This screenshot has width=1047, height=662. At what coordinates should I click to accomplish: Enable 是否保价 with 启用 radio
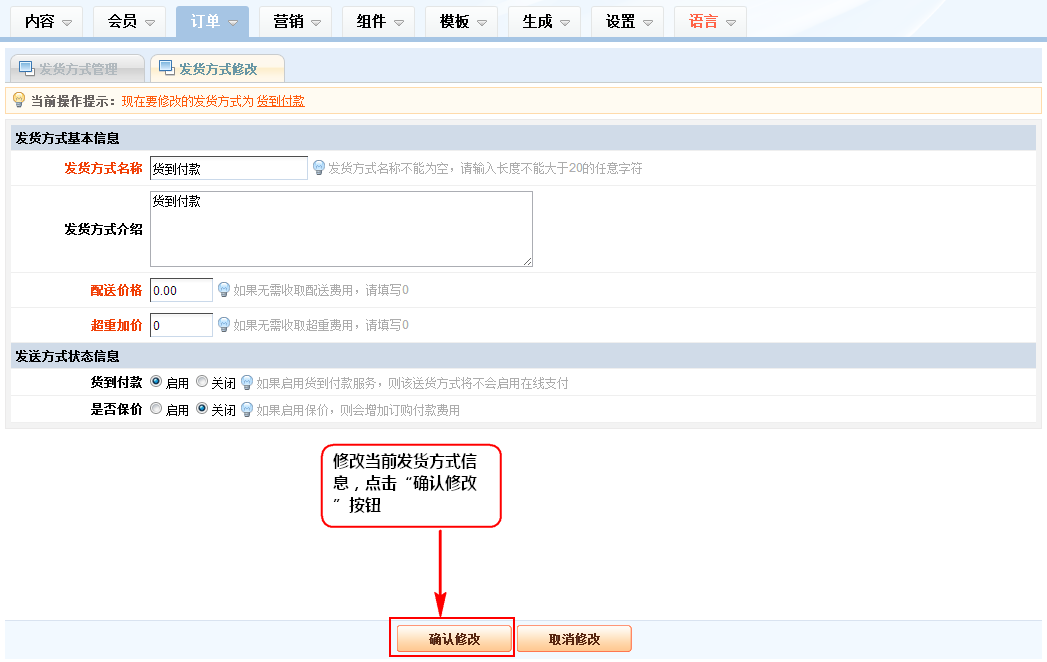[x=156, y=409]
